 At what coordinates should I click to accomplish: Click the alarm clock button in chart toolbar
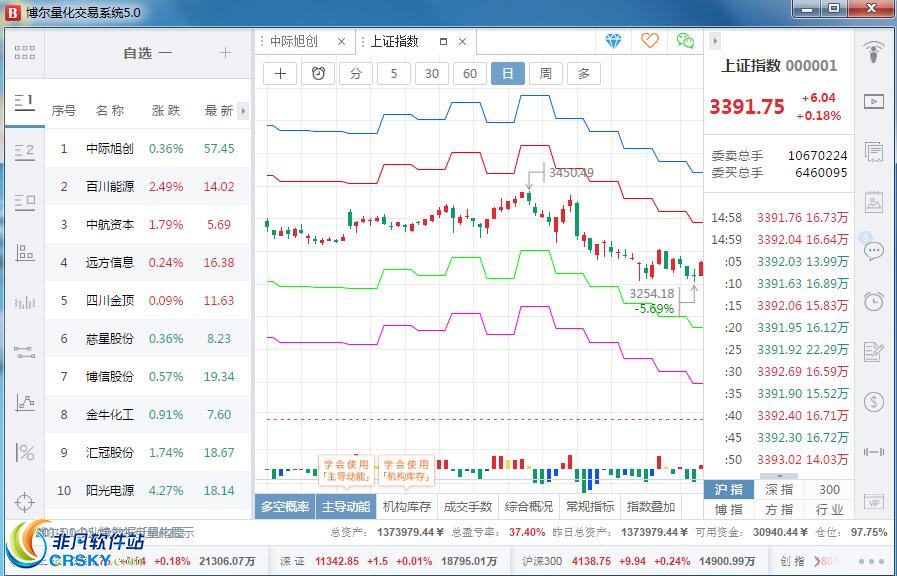[318, 73]
